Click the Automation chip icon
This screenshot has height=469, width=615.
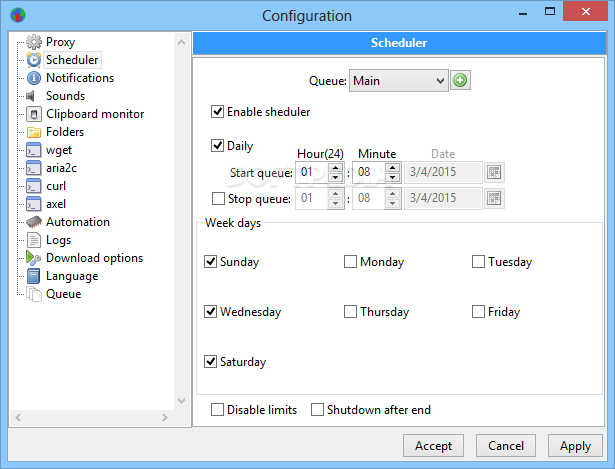coord(34,222)
